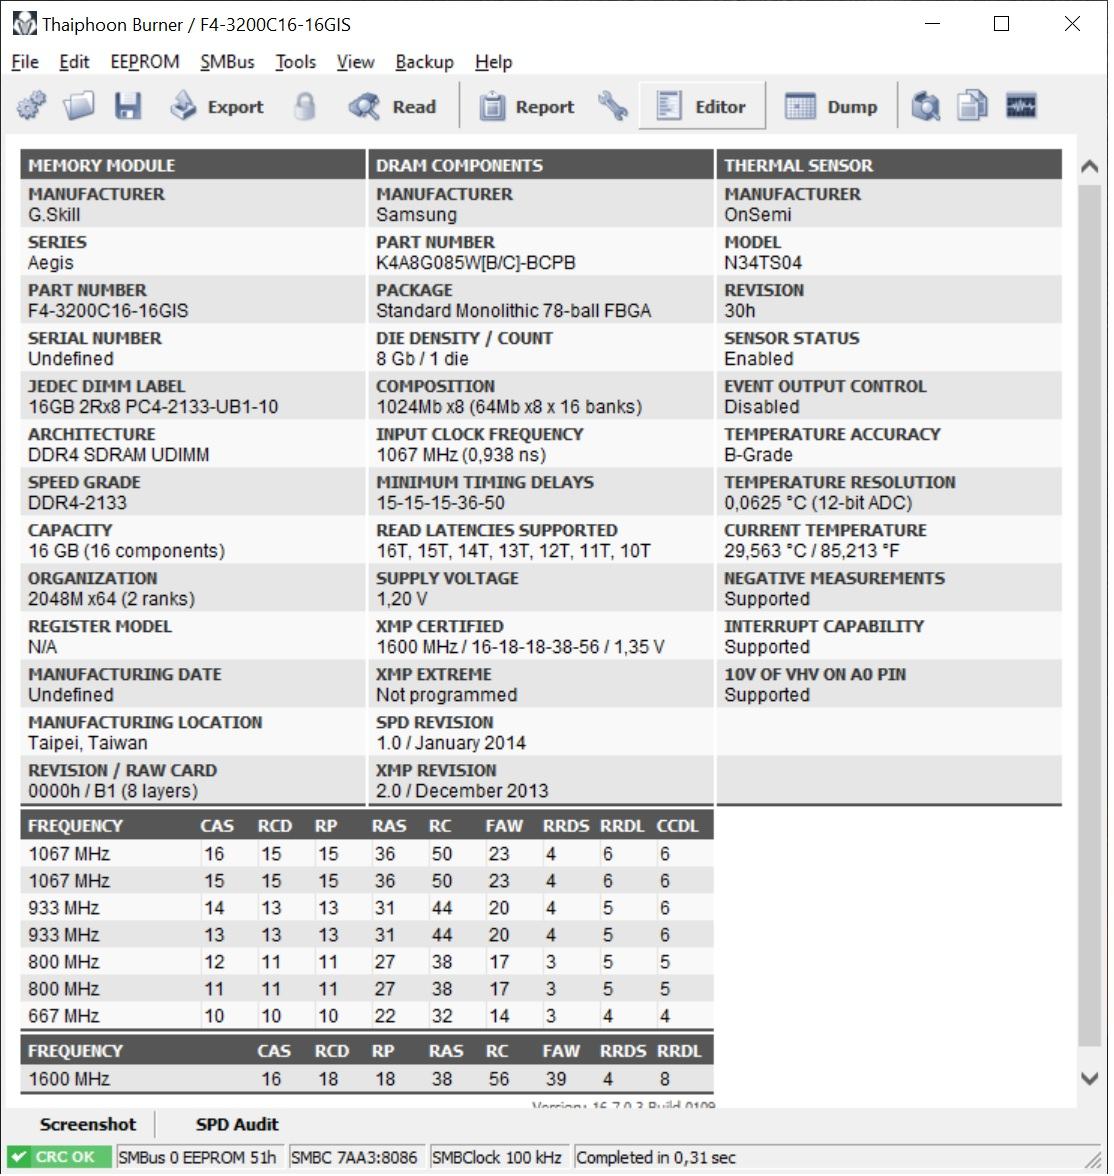Click N34TS04 sensor model value

(x=763, y=262)
